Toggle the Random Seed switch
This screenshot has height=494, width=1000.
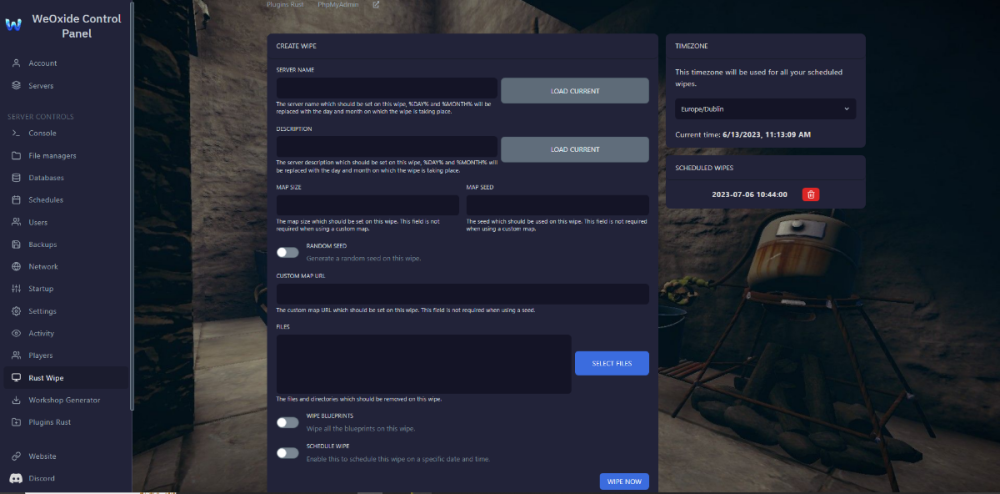pyautogui.click(x=288, y=252)
